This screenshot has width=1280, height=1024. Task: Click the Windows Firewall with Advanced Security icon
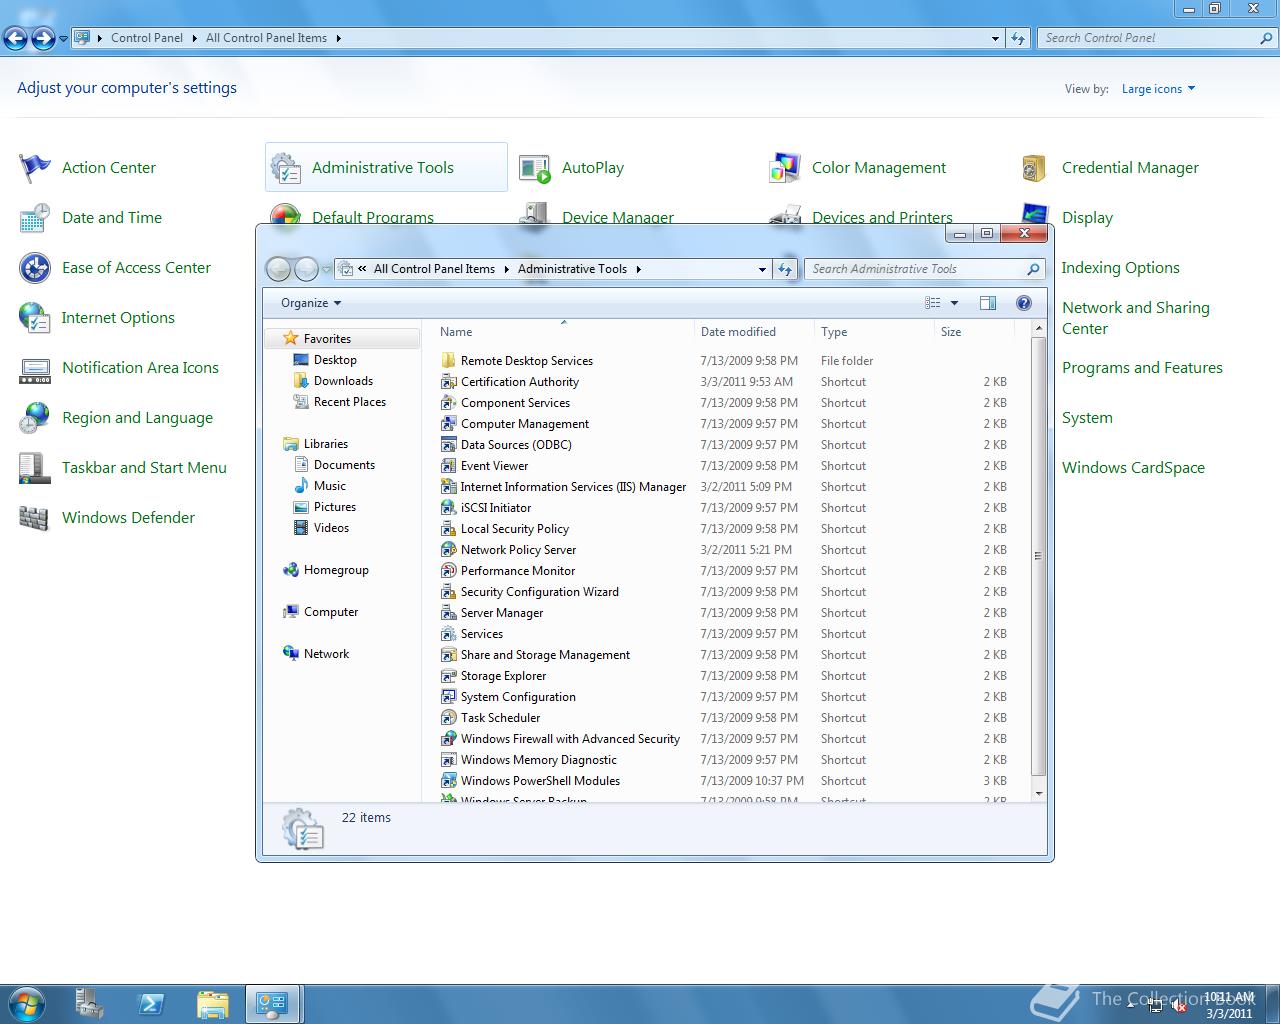pos(449,739)
